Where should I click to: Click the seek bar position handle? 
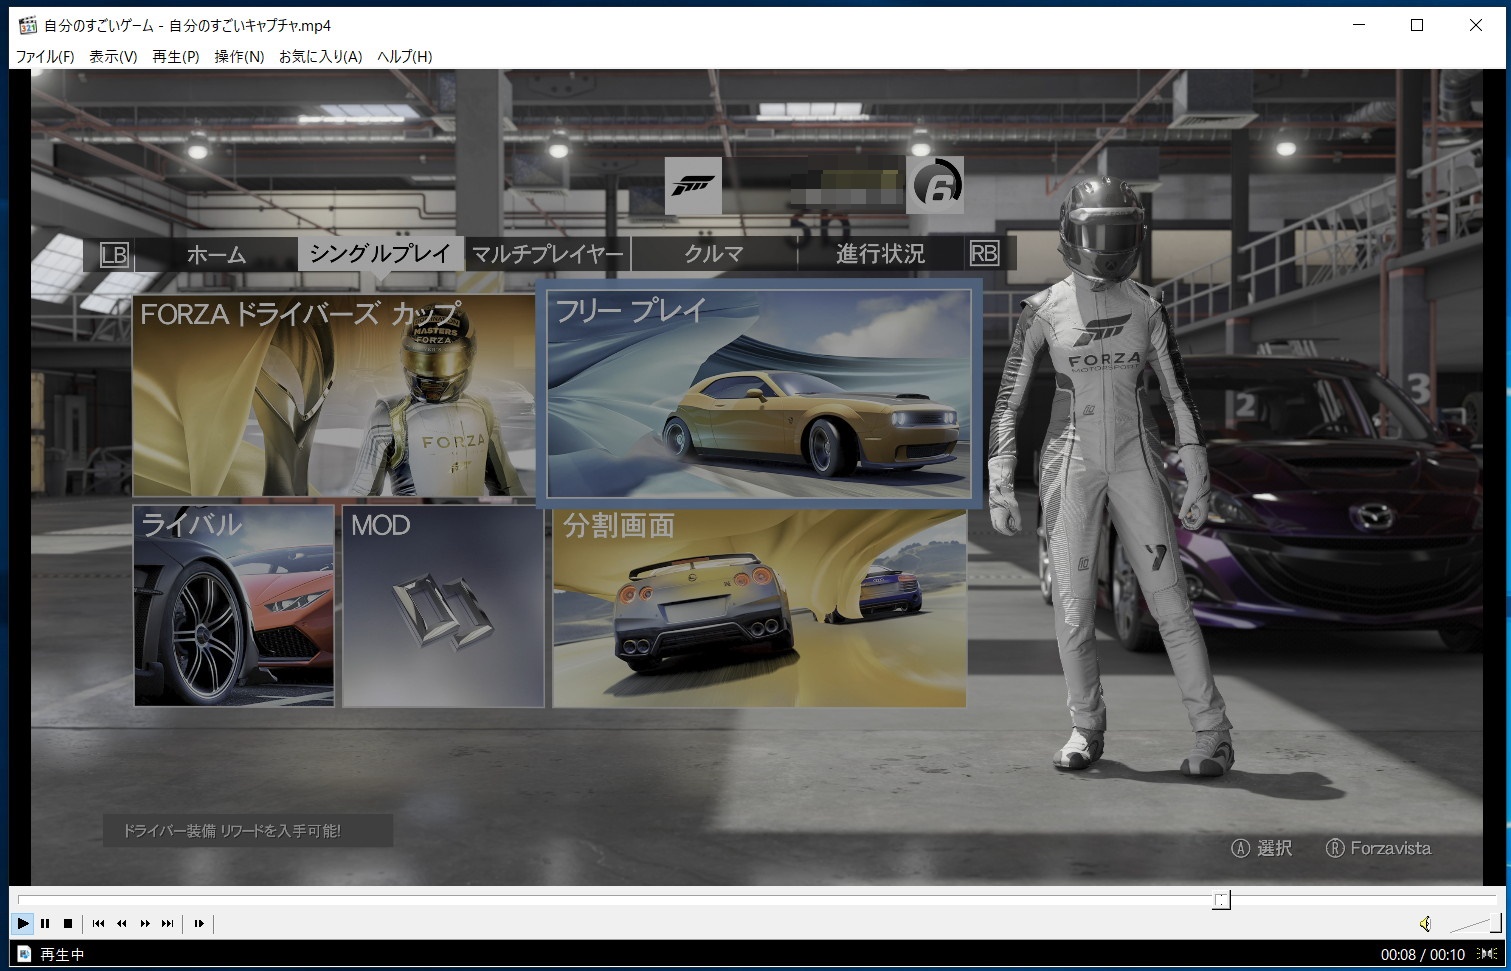pyautogui.click(x=1221, y=900)
